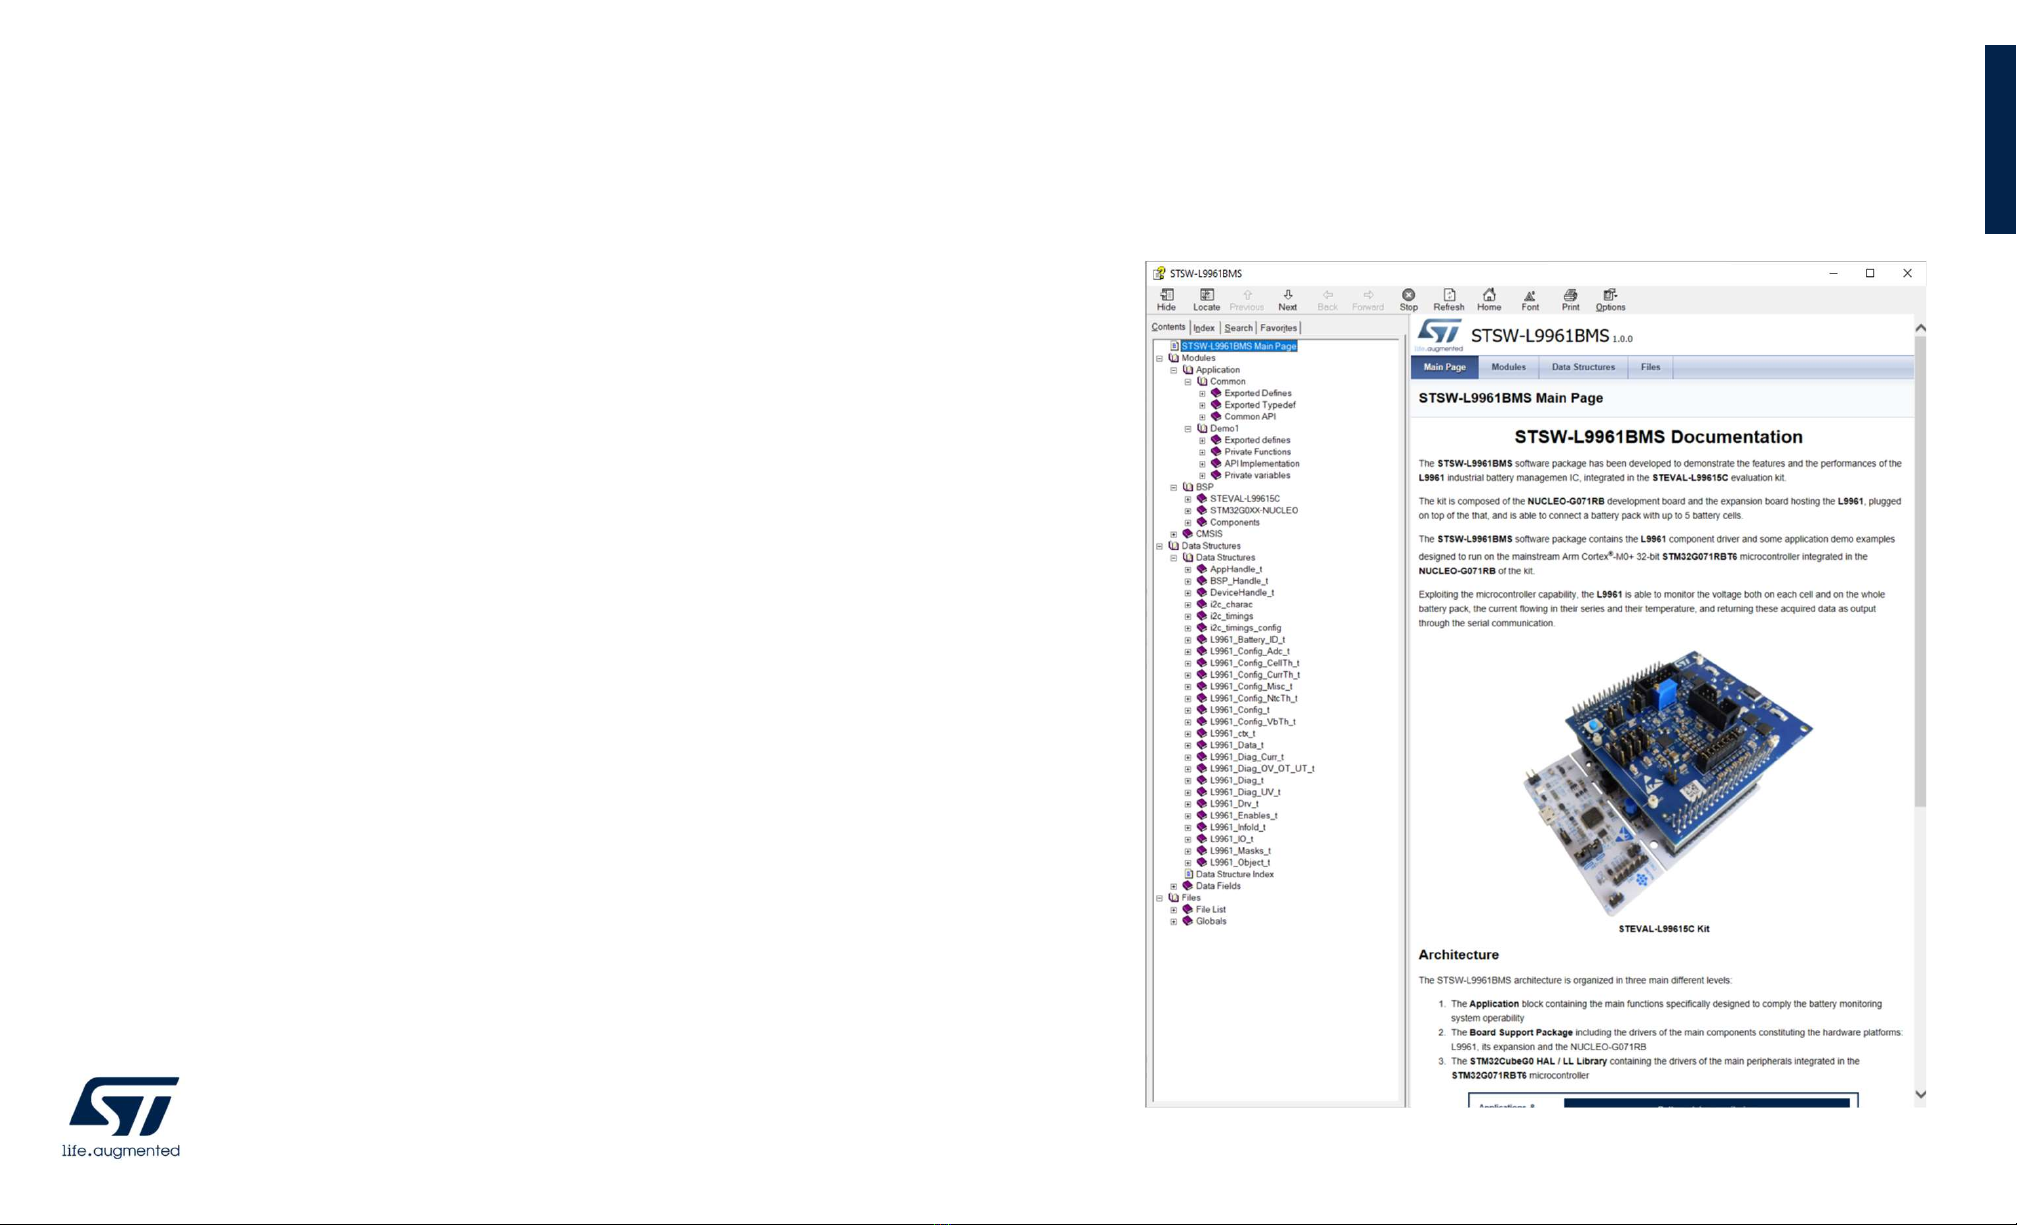The height and width of the screenshot is (1225, 2017).
Task: Collapse the Modules tree node
Action: [x=1160, y=358]
